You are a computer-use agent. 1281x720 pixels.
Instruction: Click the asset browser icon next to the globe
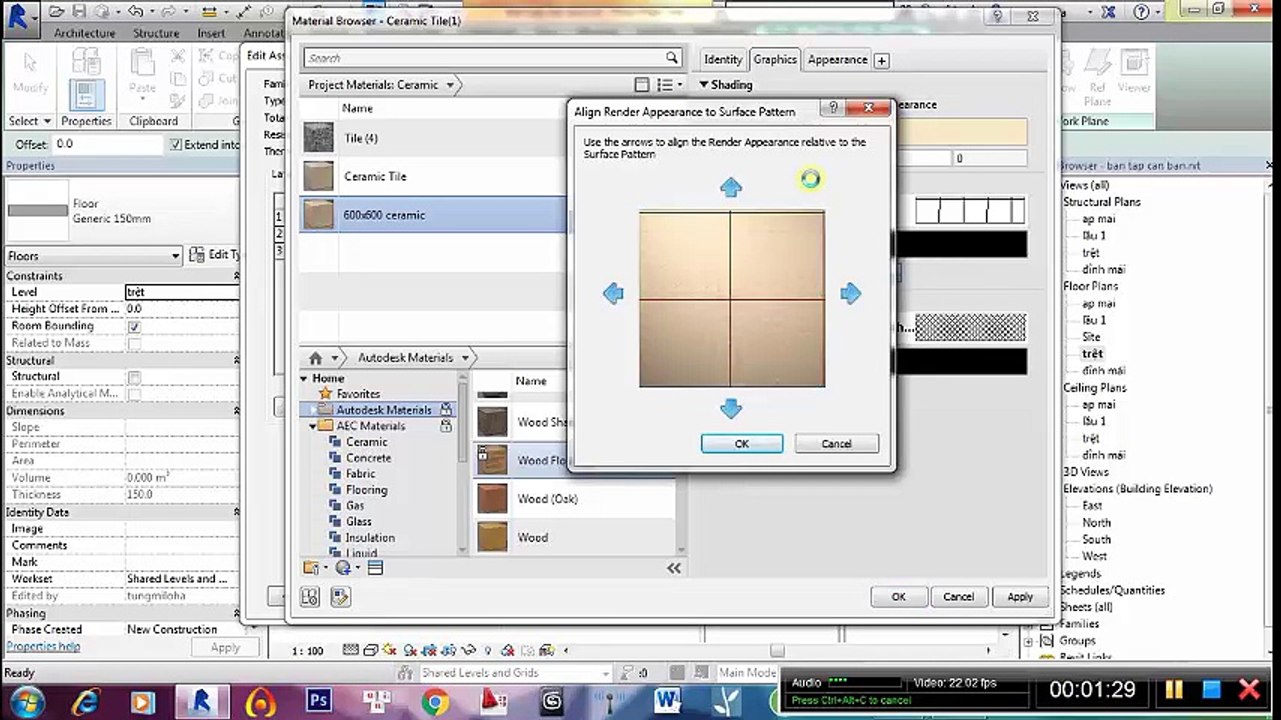tap(375, 568)
